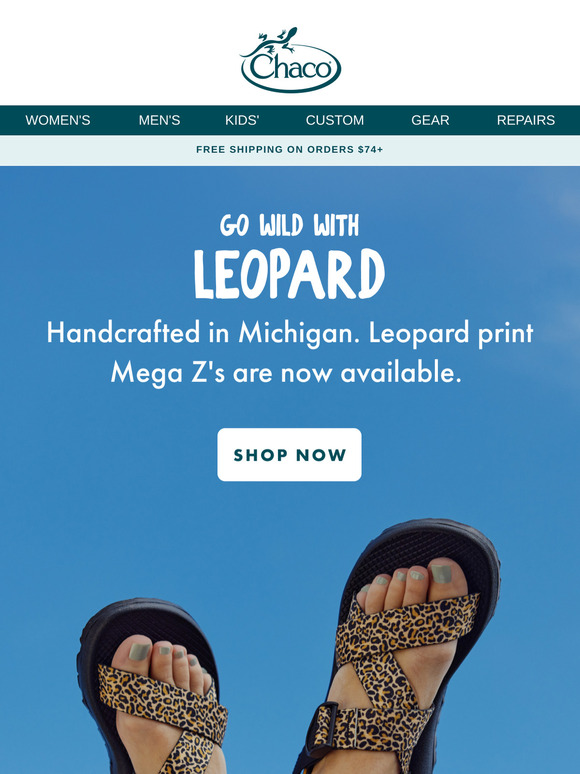Open the WOMEN'S navigation tab
Image resolution: width=580 pixels, height=774 pixels.
tap(58, 120)
